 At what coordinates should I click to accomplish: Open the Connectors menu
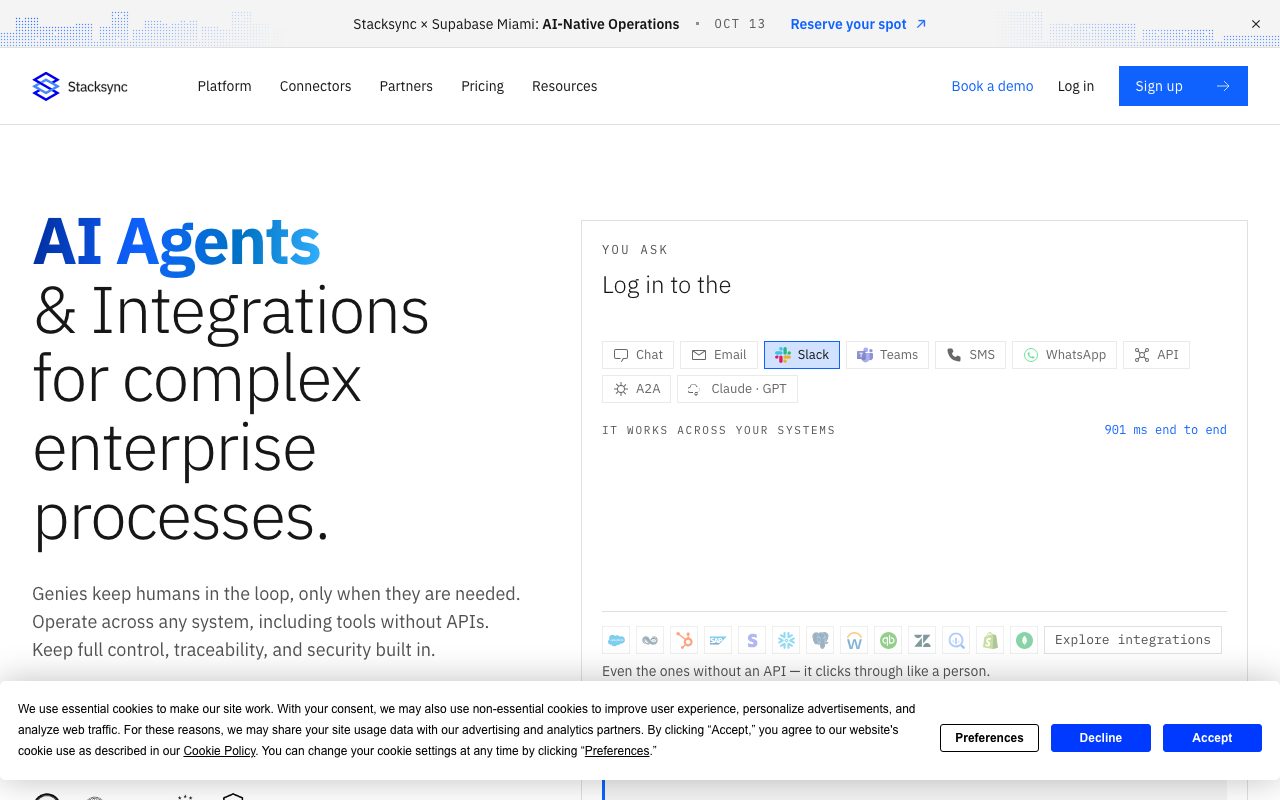point(316,86)
